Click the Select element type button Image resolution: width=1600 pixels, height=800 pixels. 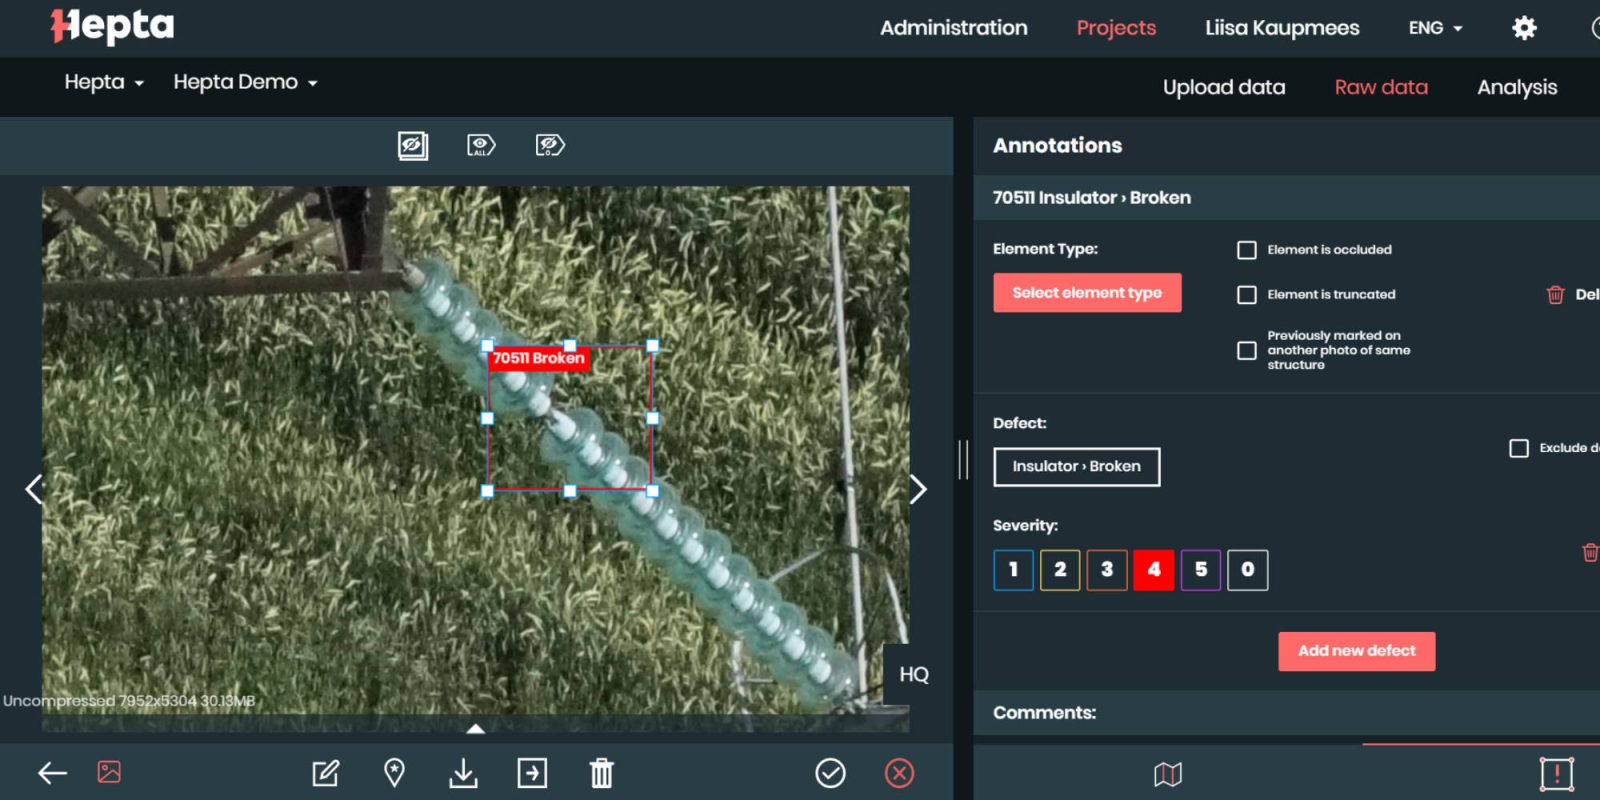point(1087,293)
